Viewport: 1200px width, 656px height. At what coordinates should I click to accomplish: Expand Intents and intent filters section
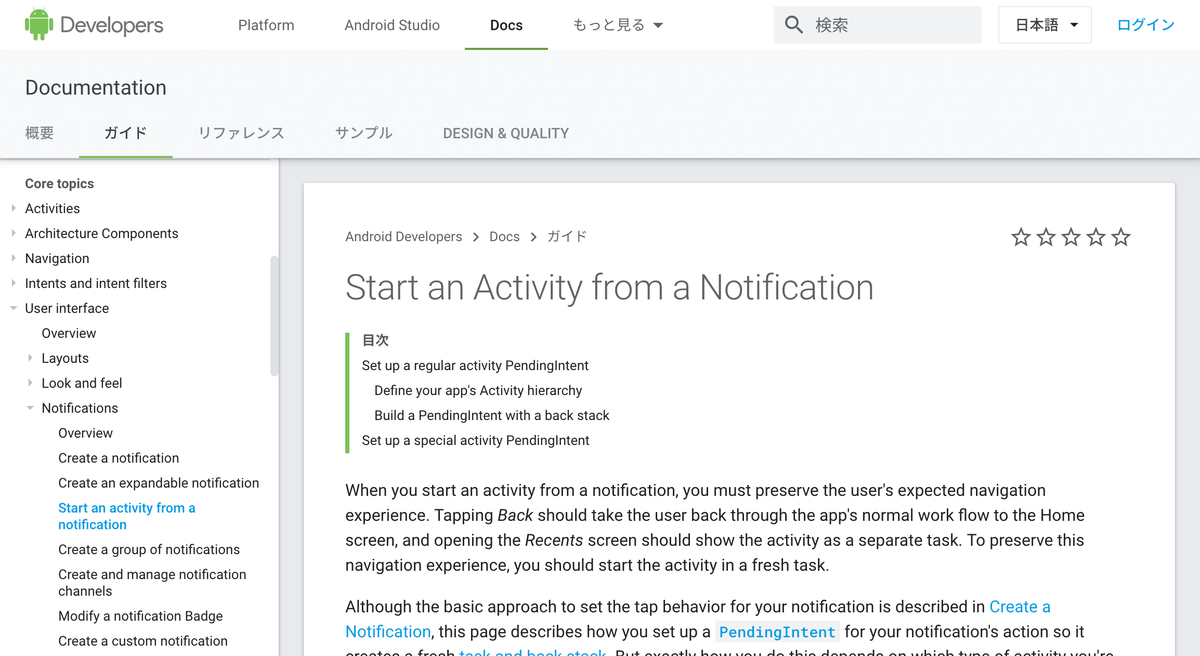[x=13, y=283]
